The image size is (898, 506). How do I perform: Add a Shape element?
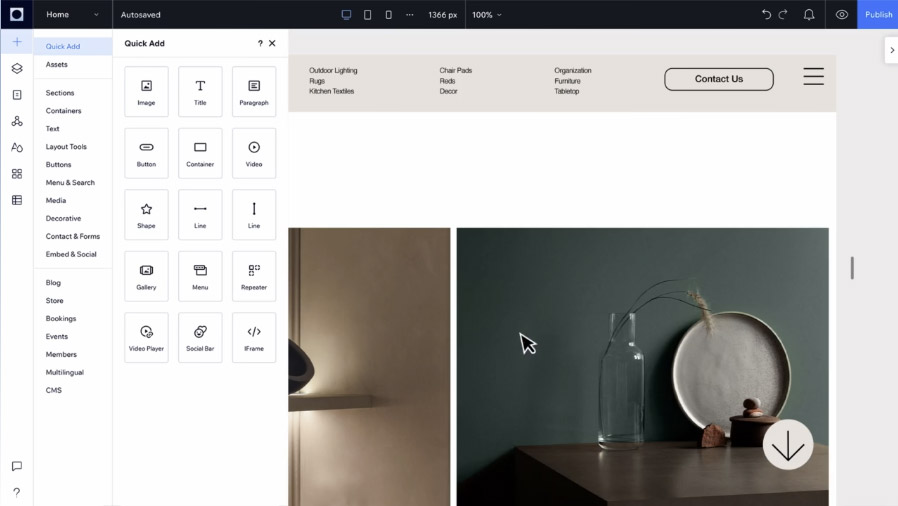click(146, 215)
